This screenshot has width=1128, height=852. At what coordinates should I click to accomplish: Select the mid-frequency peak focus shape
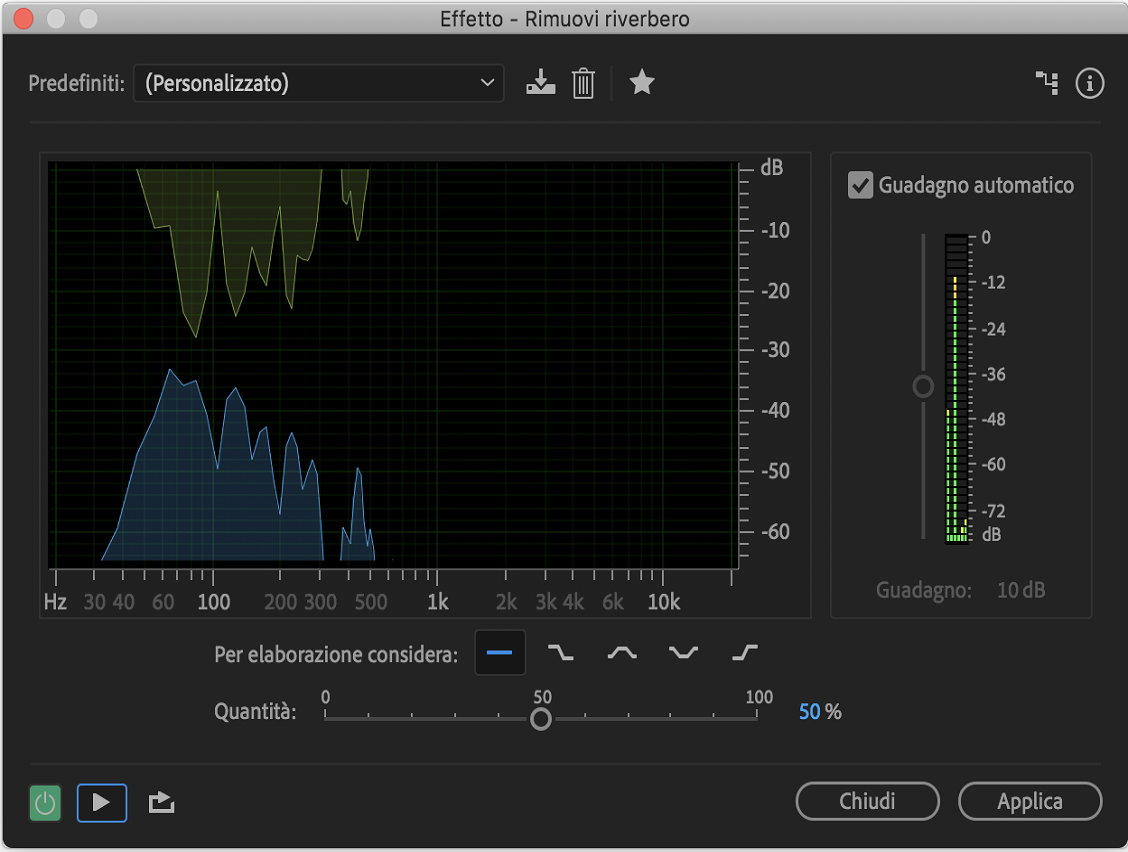tap(622, 653)
